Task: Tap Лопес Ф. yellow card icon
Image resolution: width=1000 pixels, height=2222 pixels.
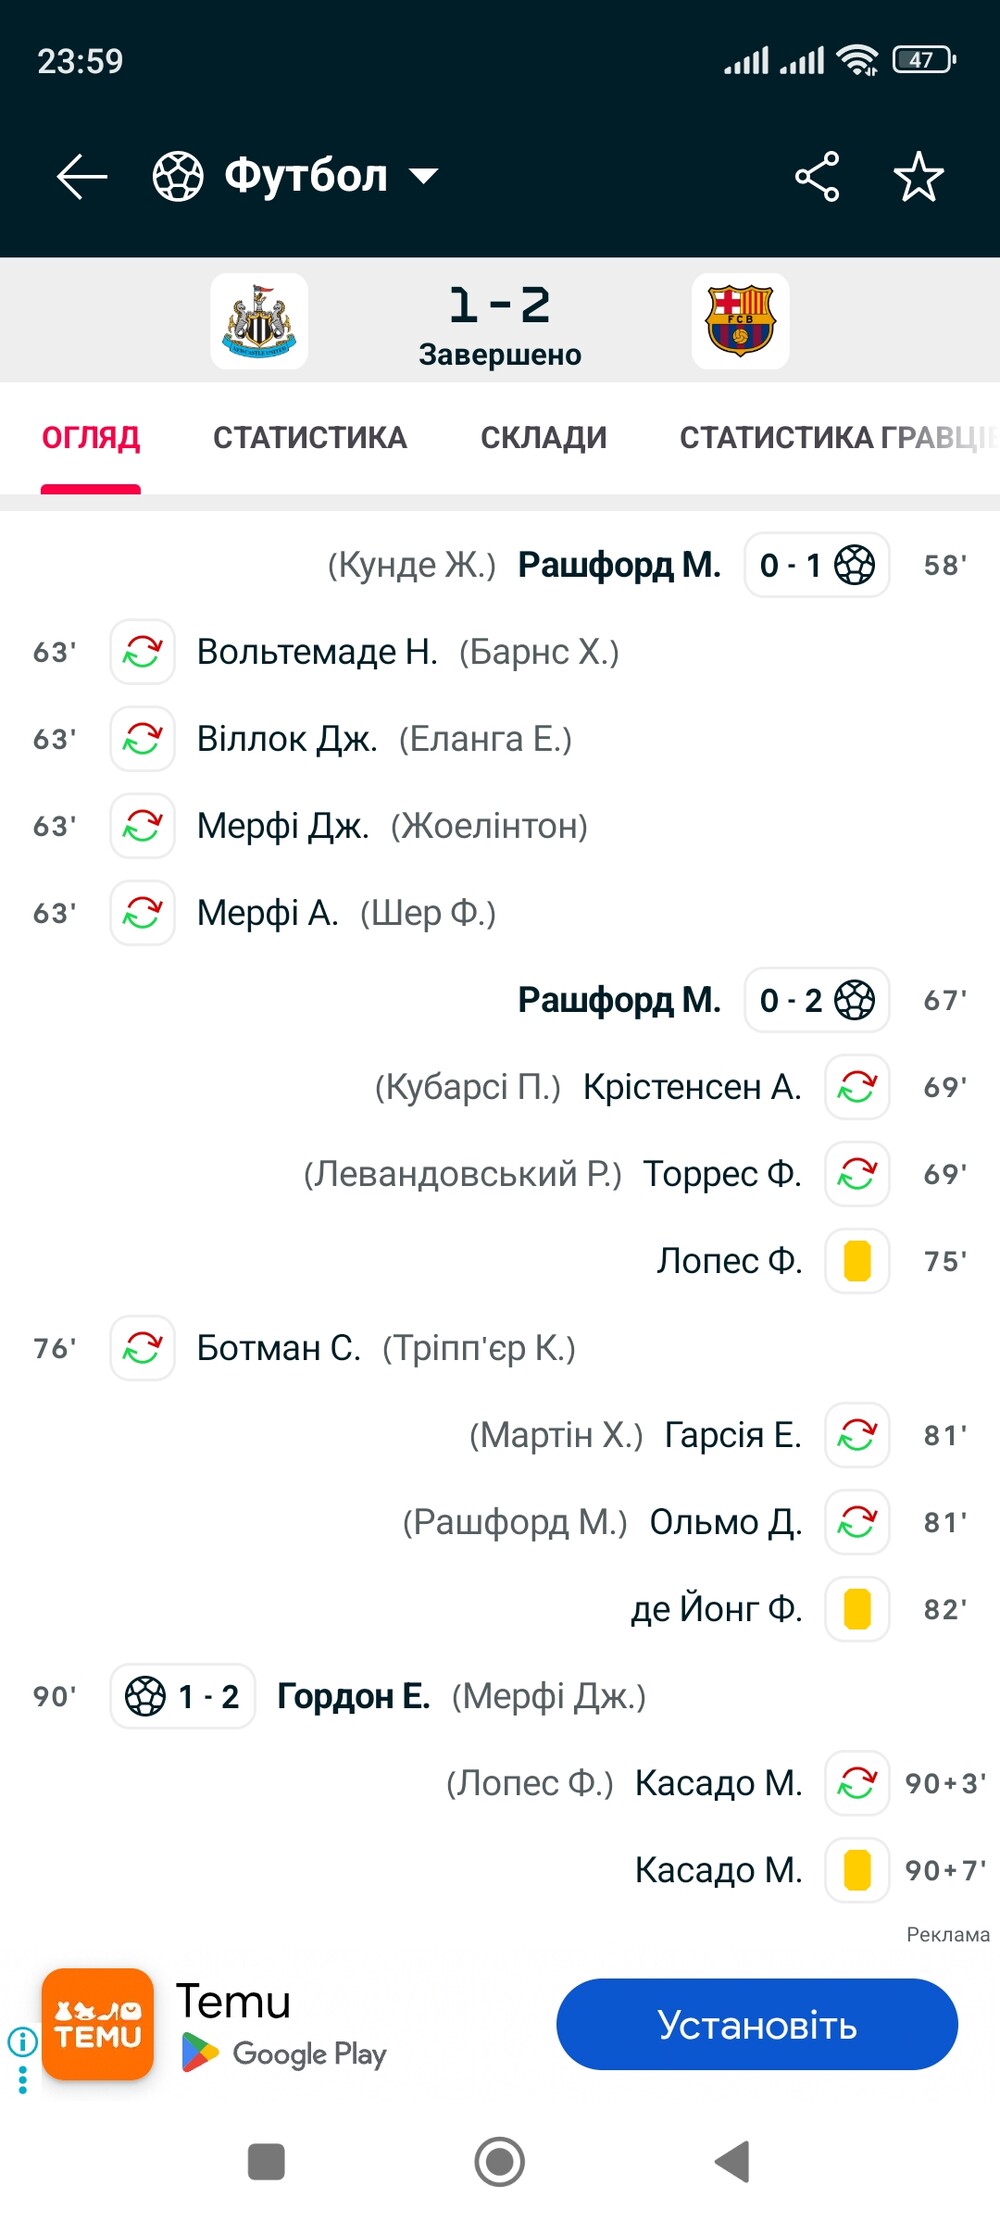Action: 857,1261
